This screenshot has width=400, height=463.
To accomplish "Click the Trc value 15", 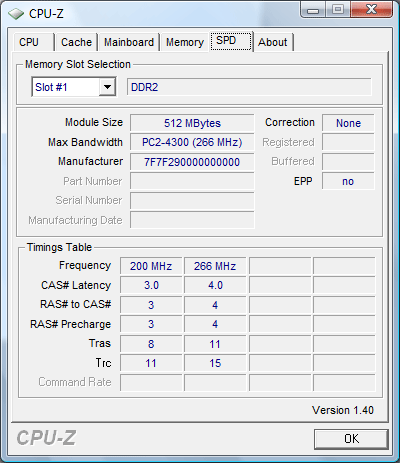I will (x=215, y=363).
